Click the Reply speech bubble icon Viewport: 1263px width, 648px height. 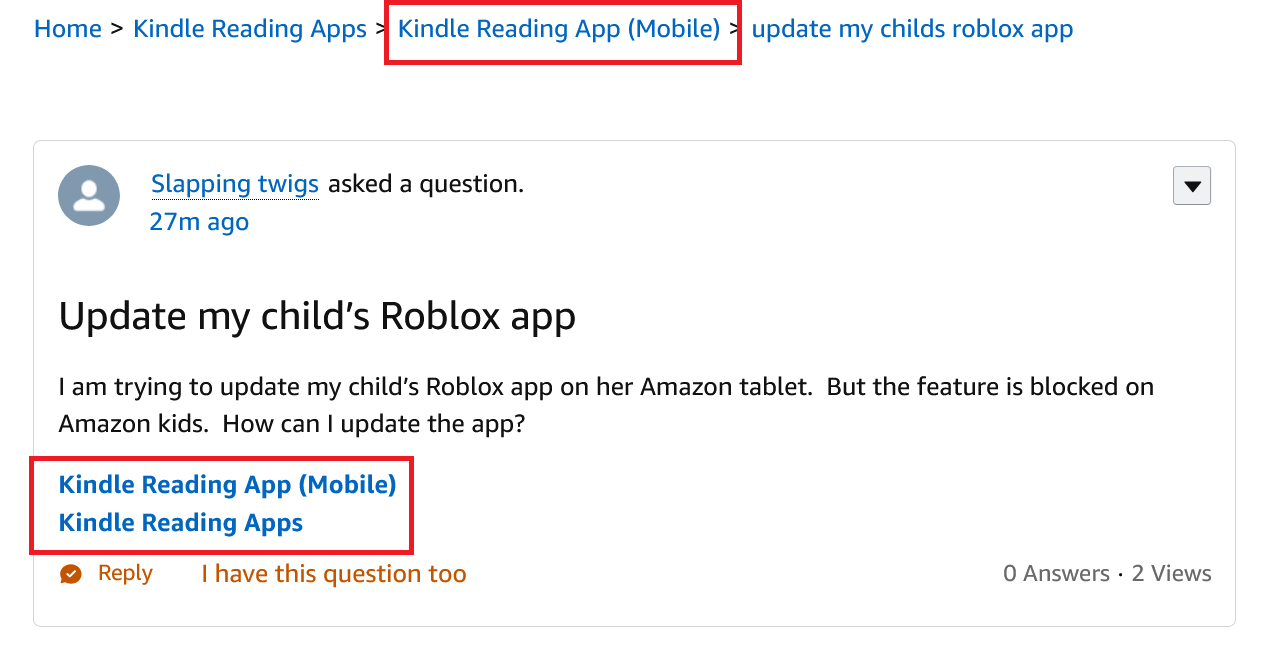(70, 574)
